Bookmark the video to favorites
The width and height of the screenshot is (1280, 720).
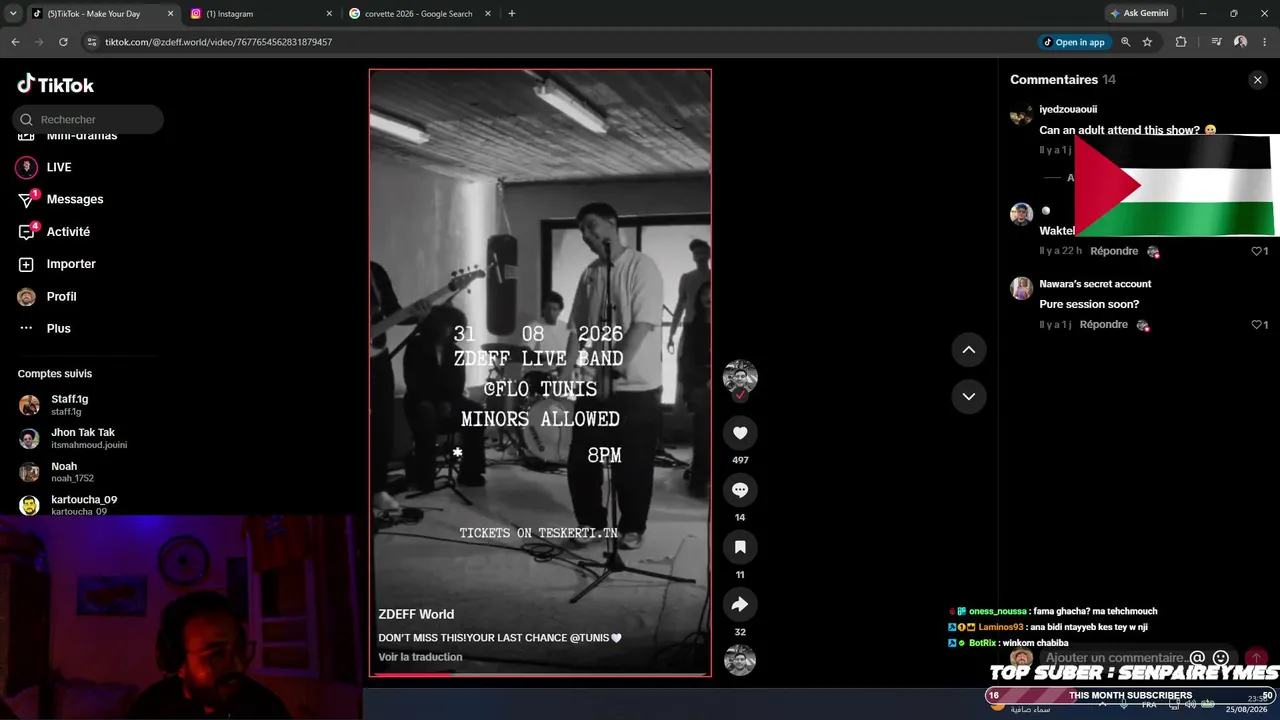point(740,547)
